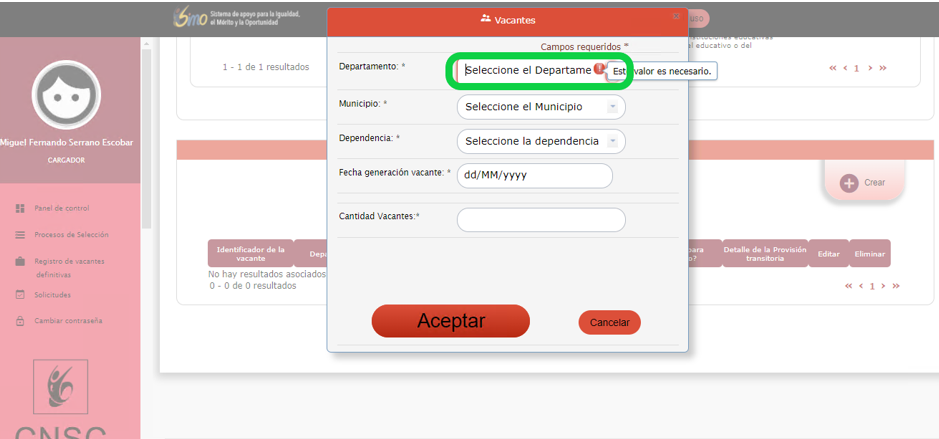Click the Solicitudes calendar icon
This screenshot has width=939, height=439.
click(20, 295)
